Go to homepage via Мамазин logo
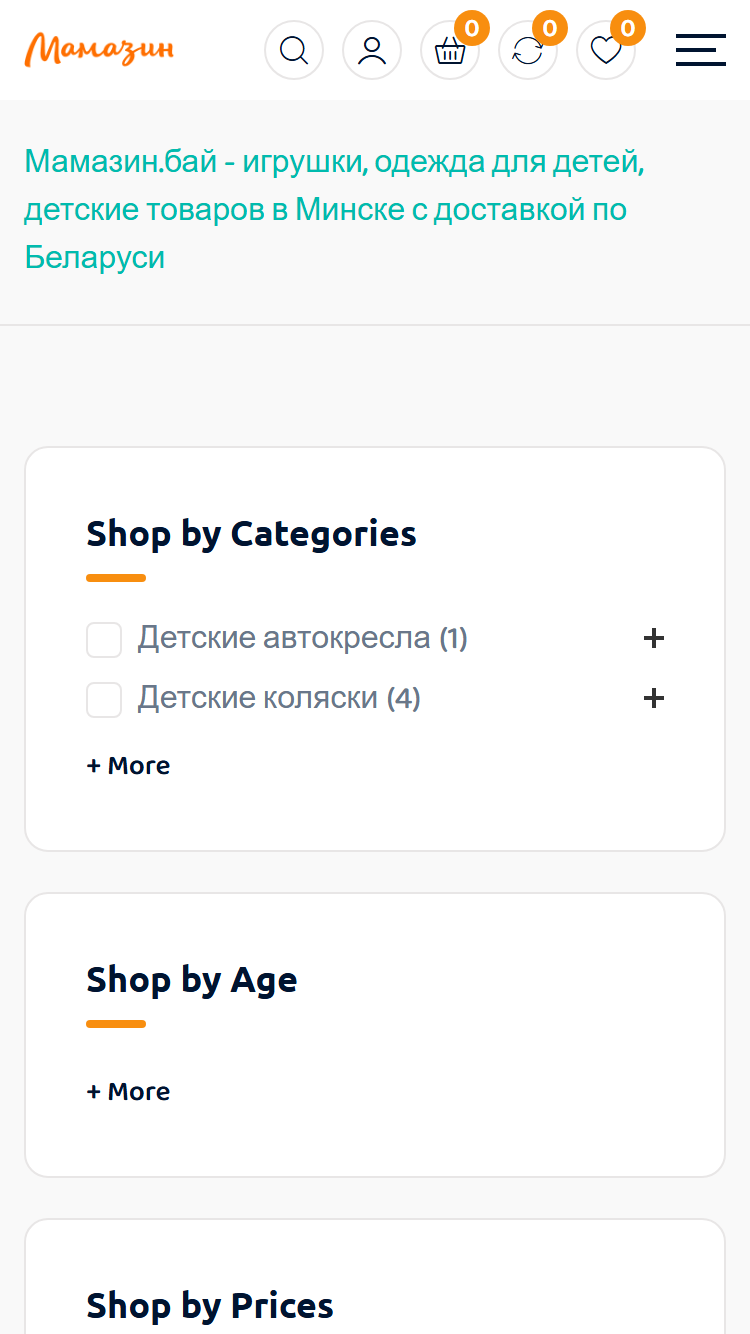This screenshot has height=1334, width=750. point(99,49)
